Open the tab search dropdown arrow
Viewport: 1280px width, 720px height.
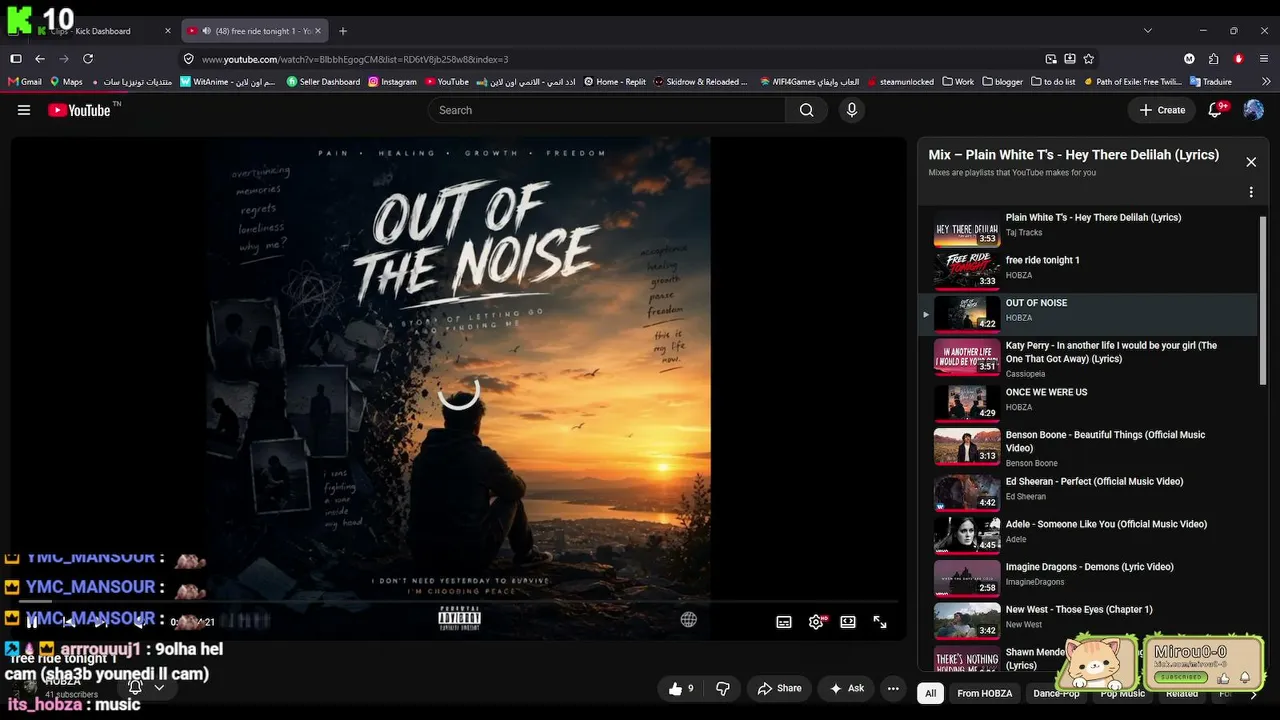pyautogui.click(x=1147, y=31)
